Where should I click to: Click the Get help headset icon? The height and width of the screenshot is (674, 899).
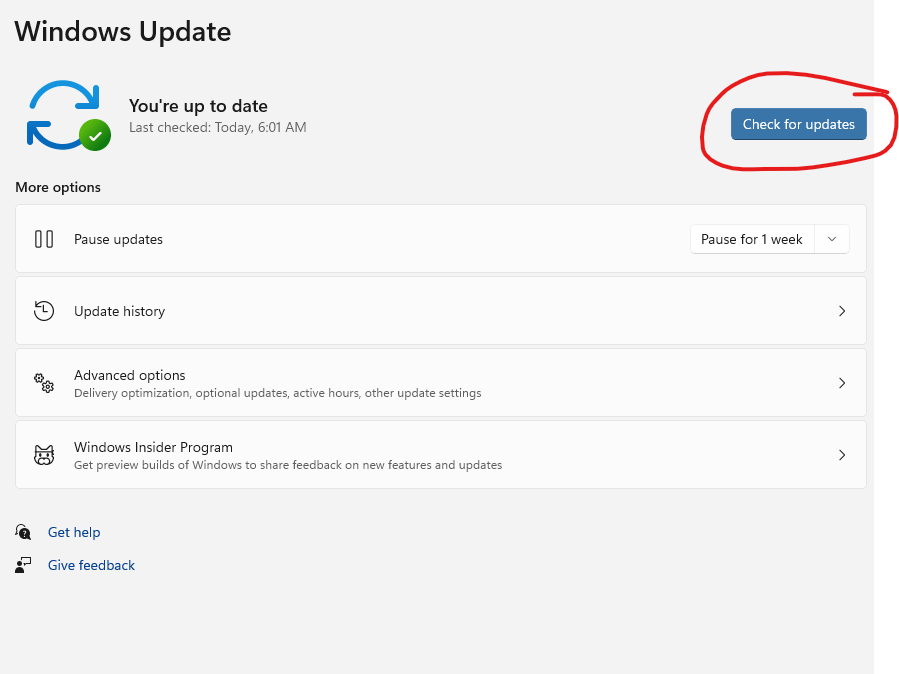coord(24,532)
